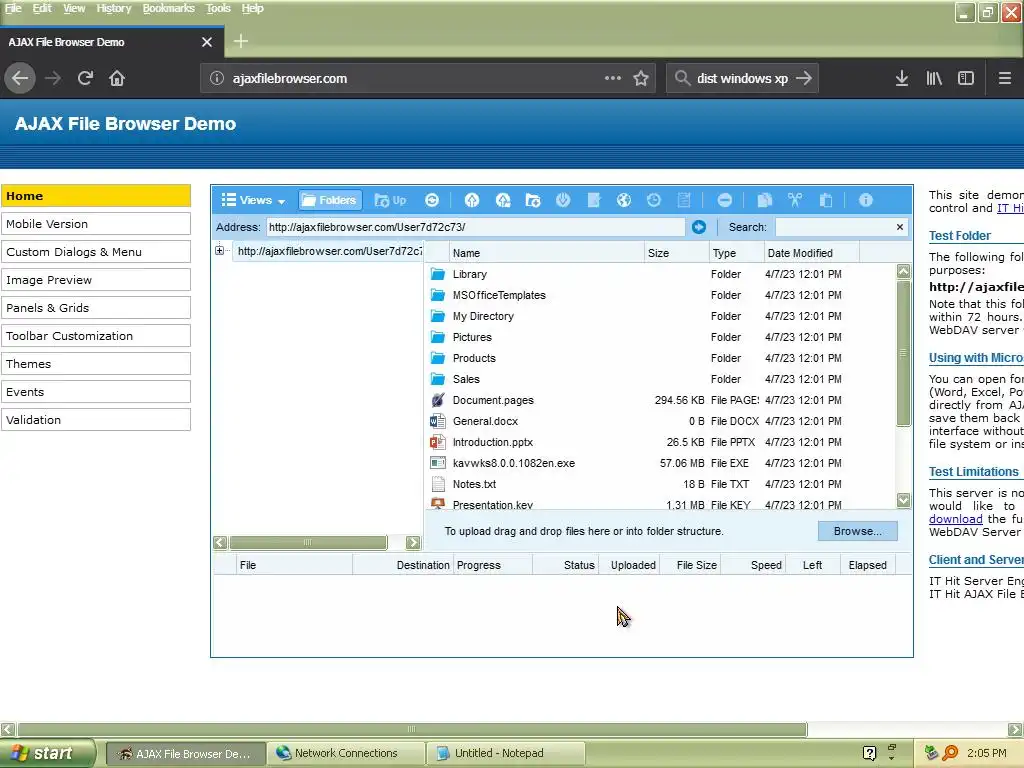1024x768 pixels.
Task: Click the folder tree horizontal scrollbar thumb
Action: click(308, 543)
